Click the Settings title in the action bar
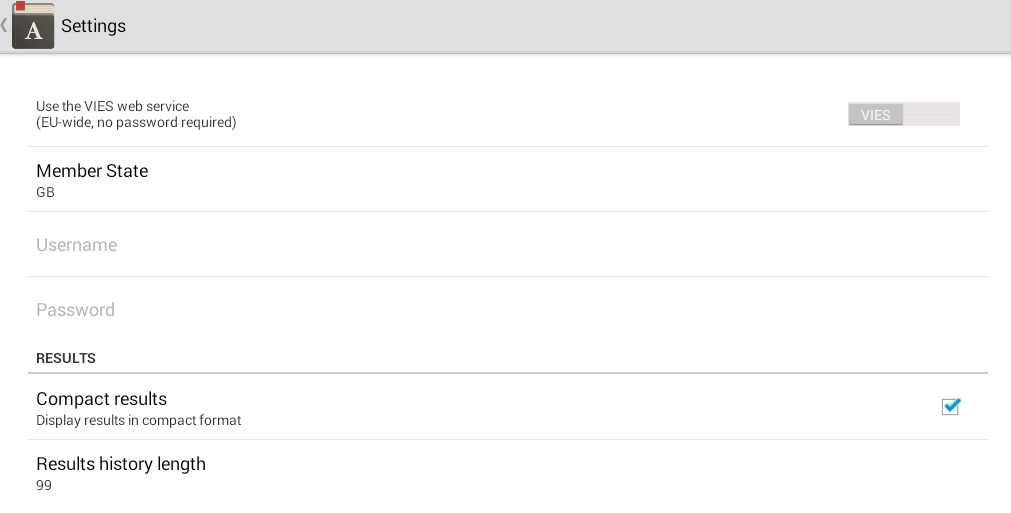Viewport: 1011px width, 513px height. (x=93, y=26)
